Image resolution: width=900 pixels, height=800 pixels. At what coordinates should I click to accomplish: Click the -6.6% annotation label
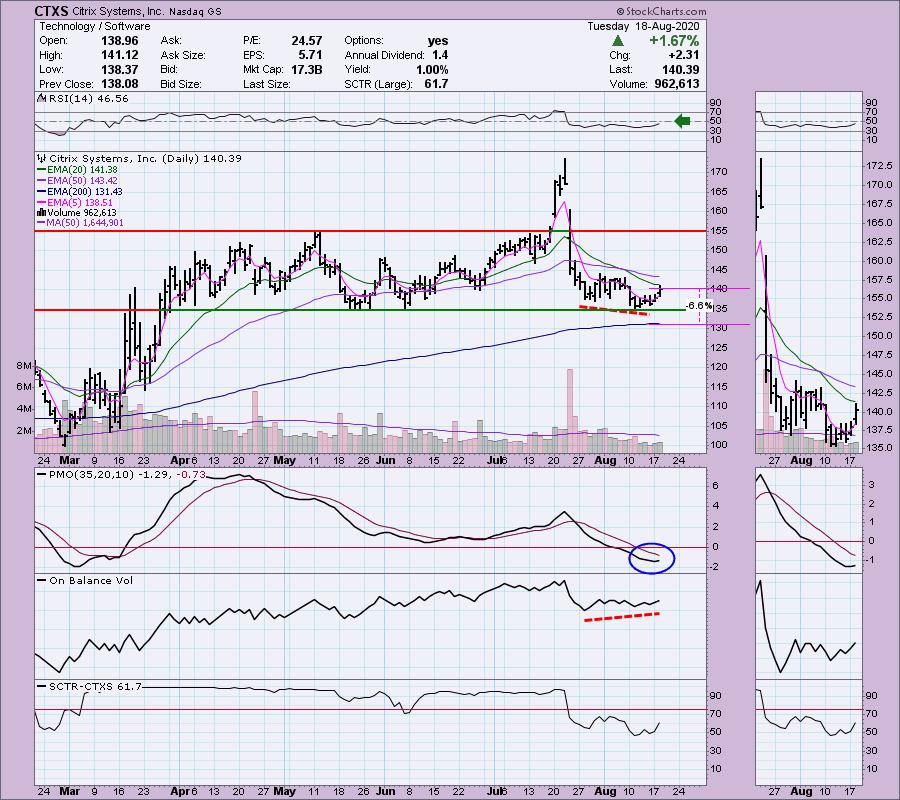point(699,306)
